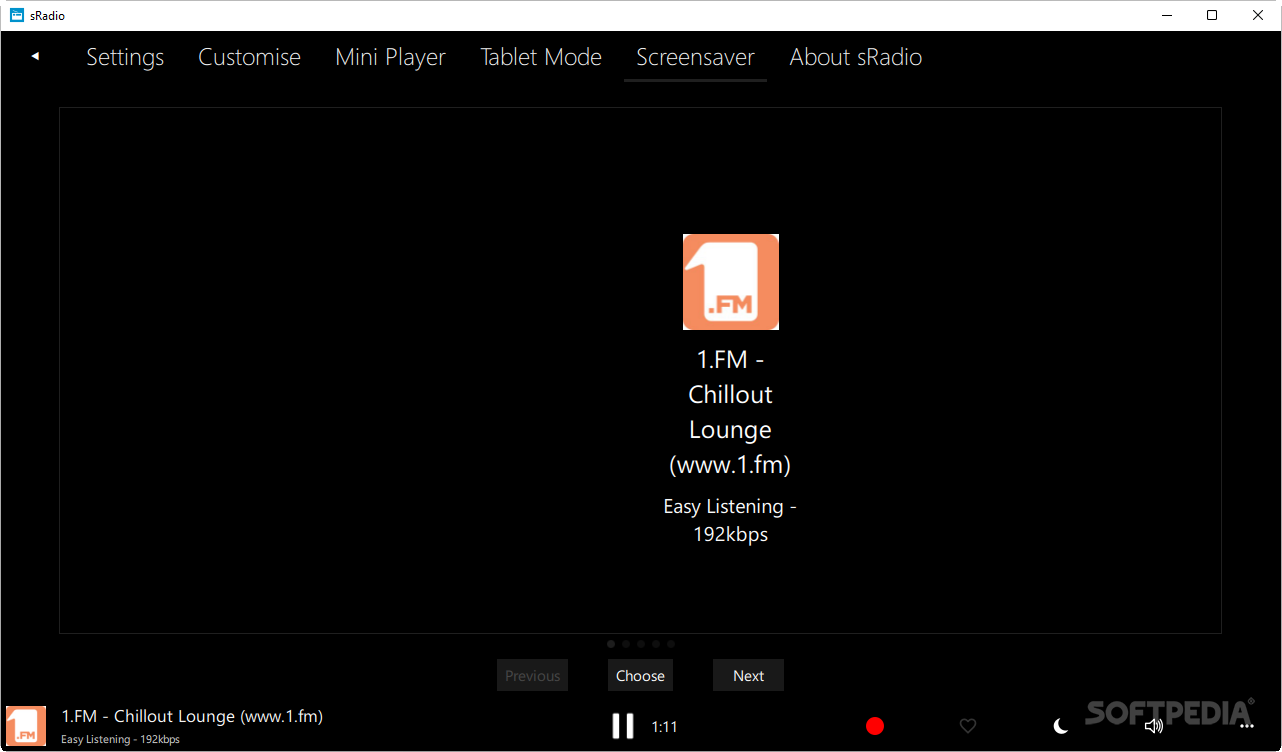1282x752 pixels.
Task: Open the About sRadio tab
Action: [855, 57]
